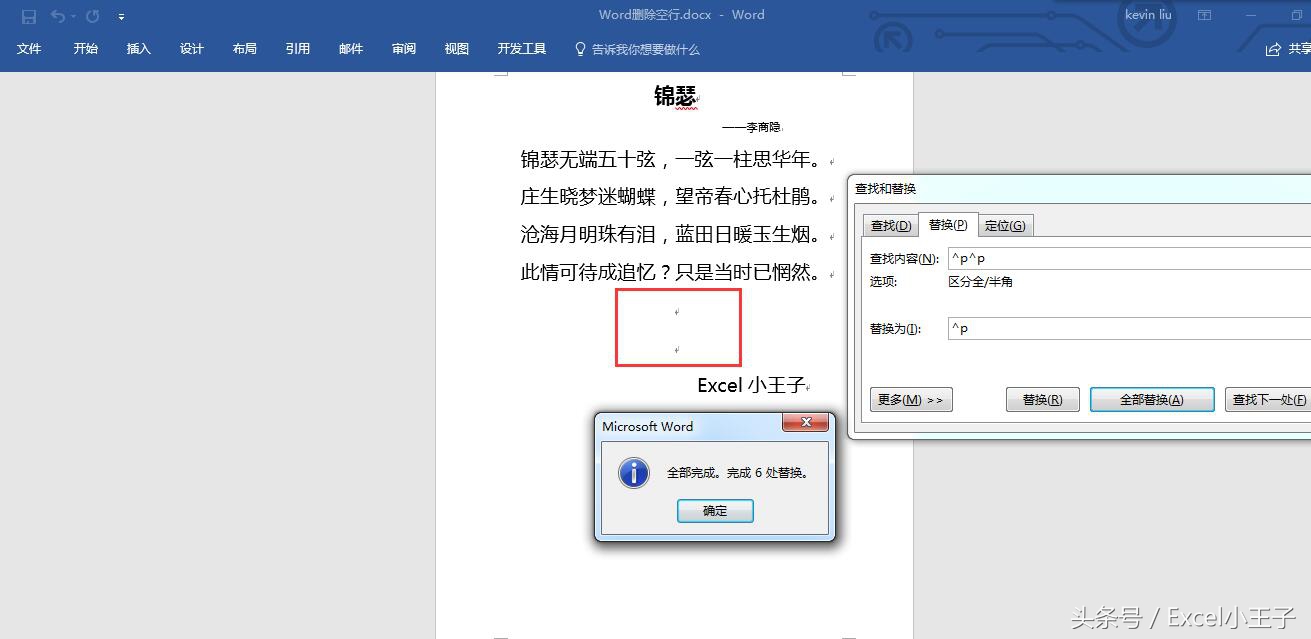Click the line 庄生晓梦迷蝴蝶
The height and width of the screenshot is (639, 1311).
point(588,196)
